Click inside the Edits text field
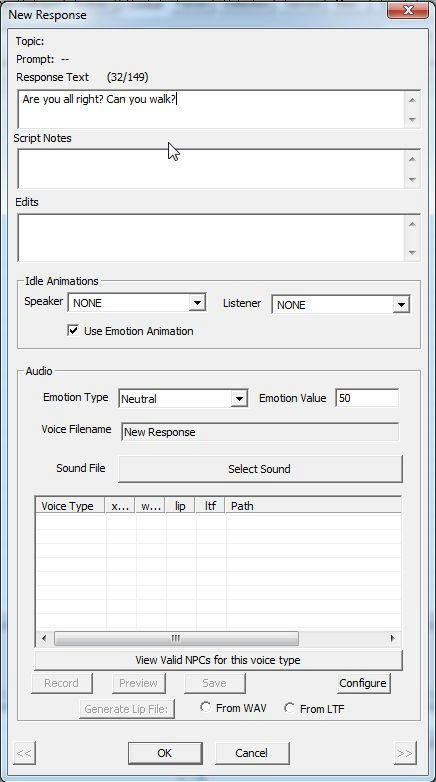 (212, 238)
